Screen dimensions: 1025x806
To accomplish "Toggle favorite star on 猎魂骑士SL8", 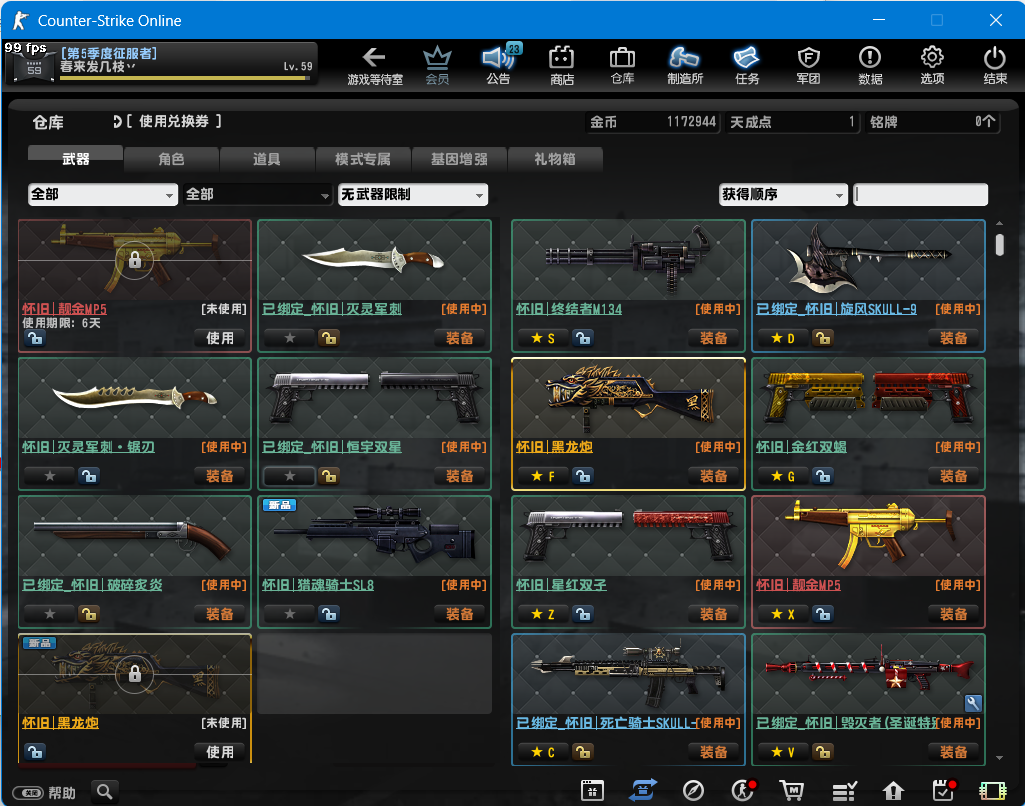I will [x=290, y=614].
